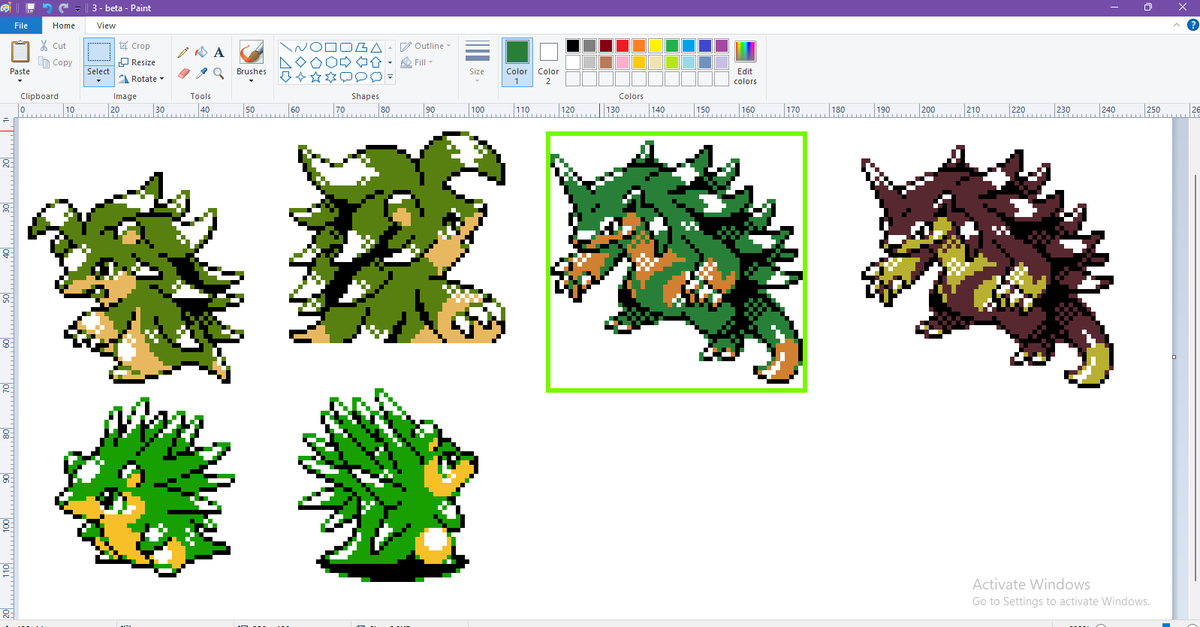Choose the Four-point star shape
This screenshot has width=1200, height=627.
tap(300, 77)
